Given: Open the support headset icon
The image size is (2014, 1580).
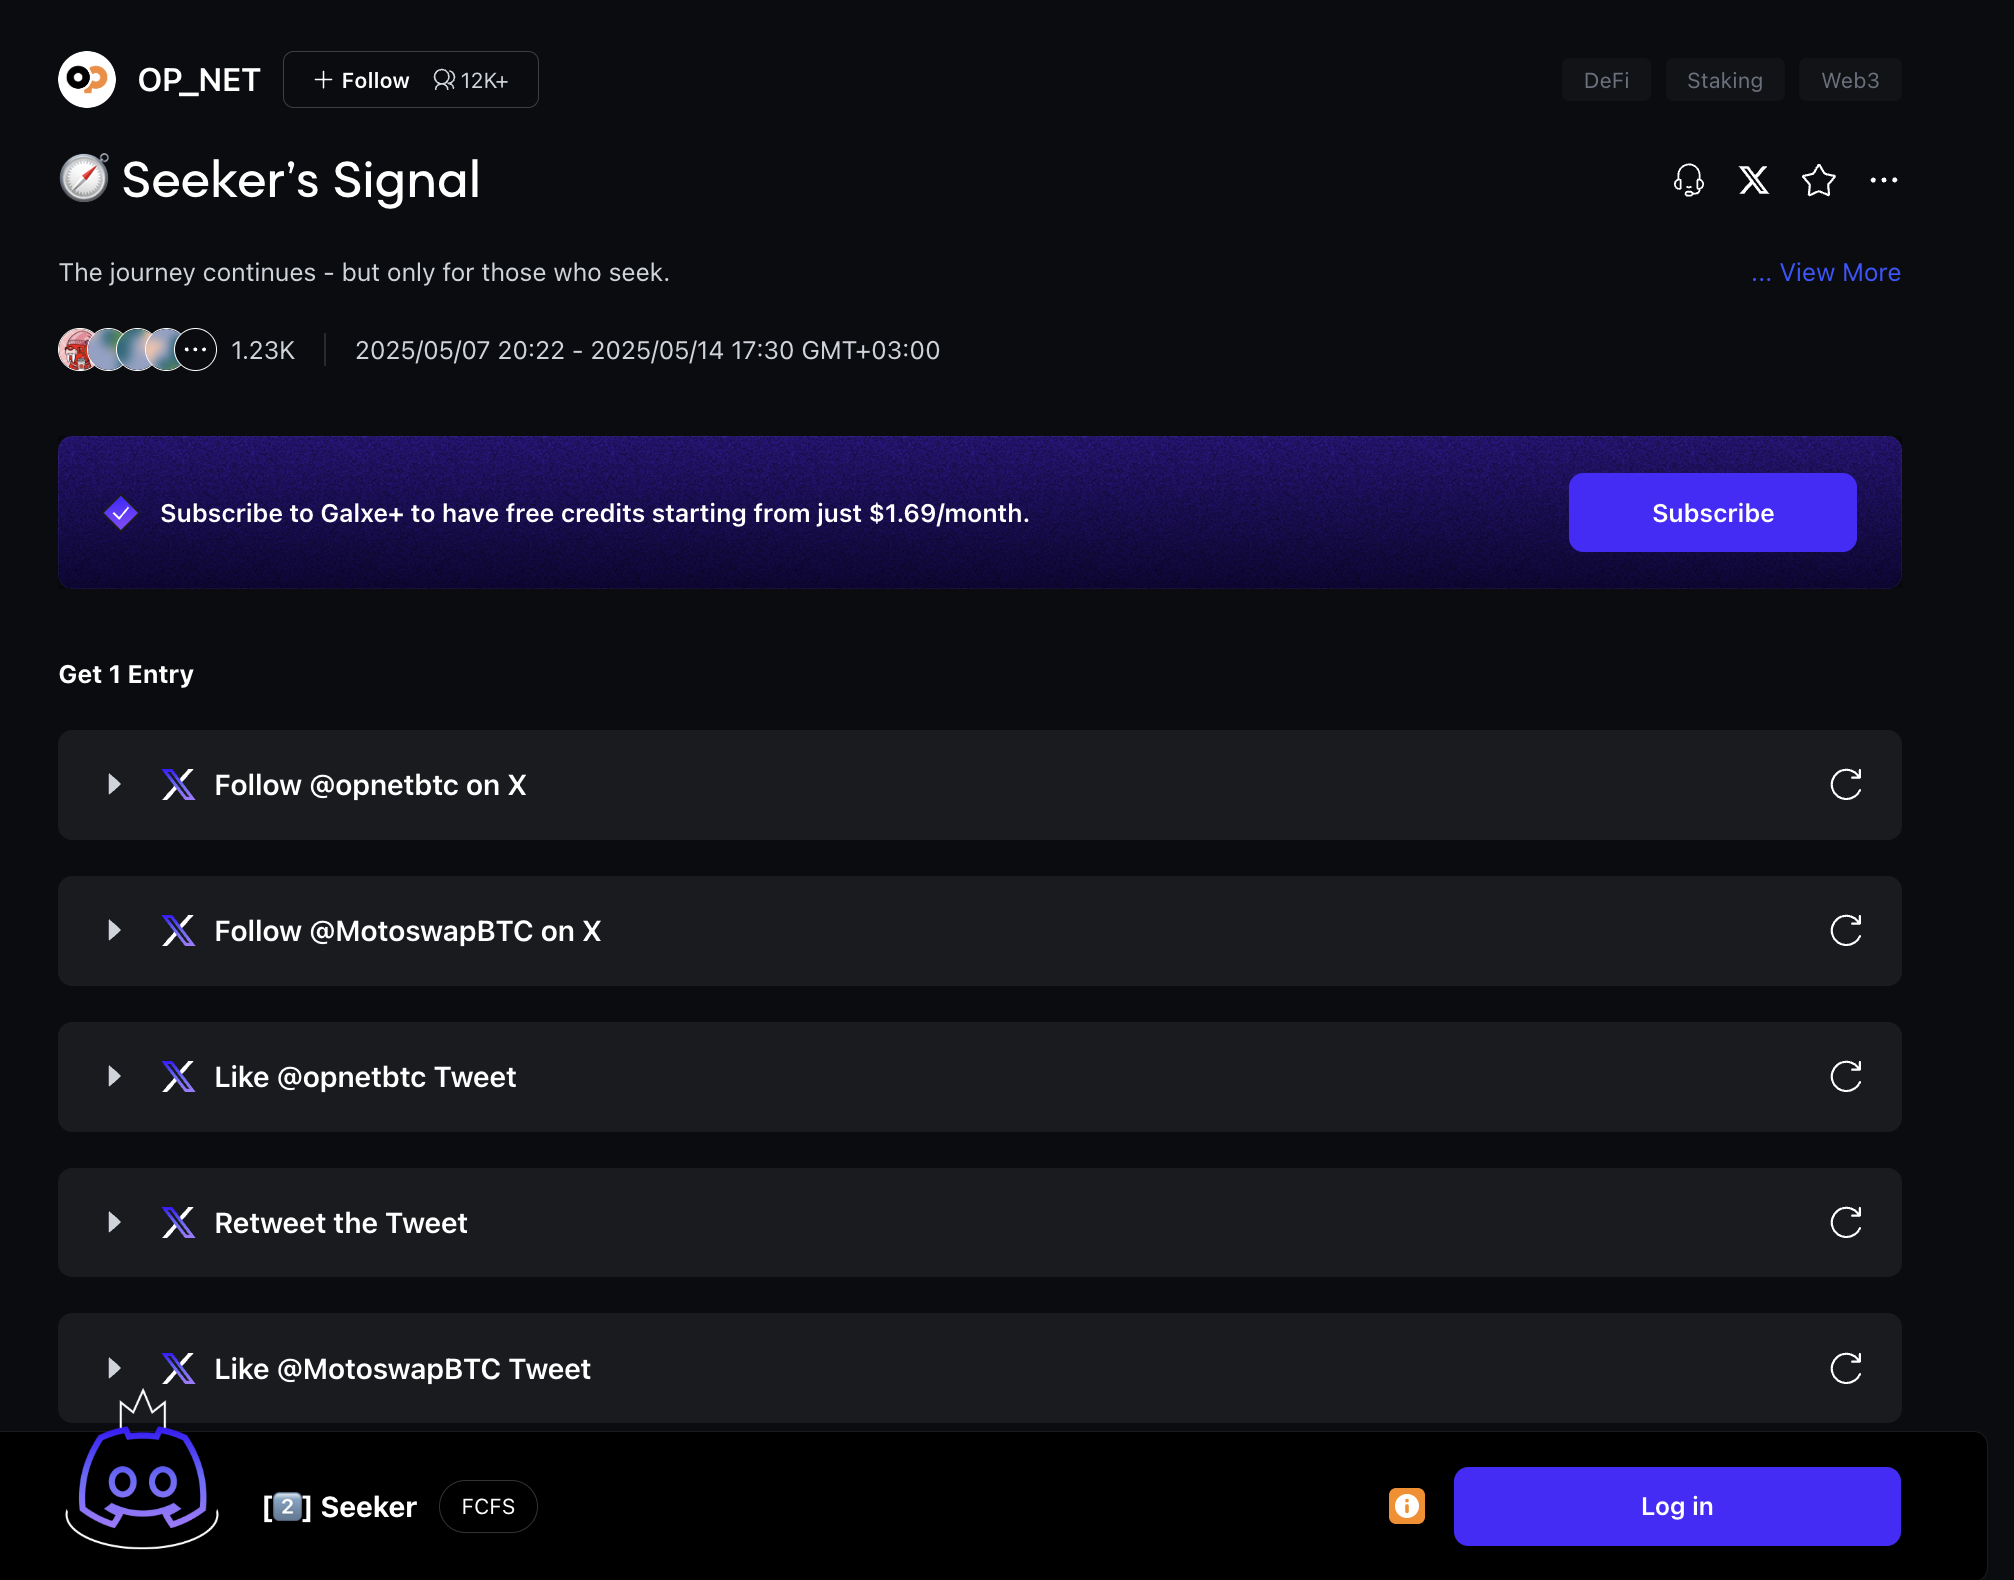Looking at the screenshot, I should [x=1688, y=181].
